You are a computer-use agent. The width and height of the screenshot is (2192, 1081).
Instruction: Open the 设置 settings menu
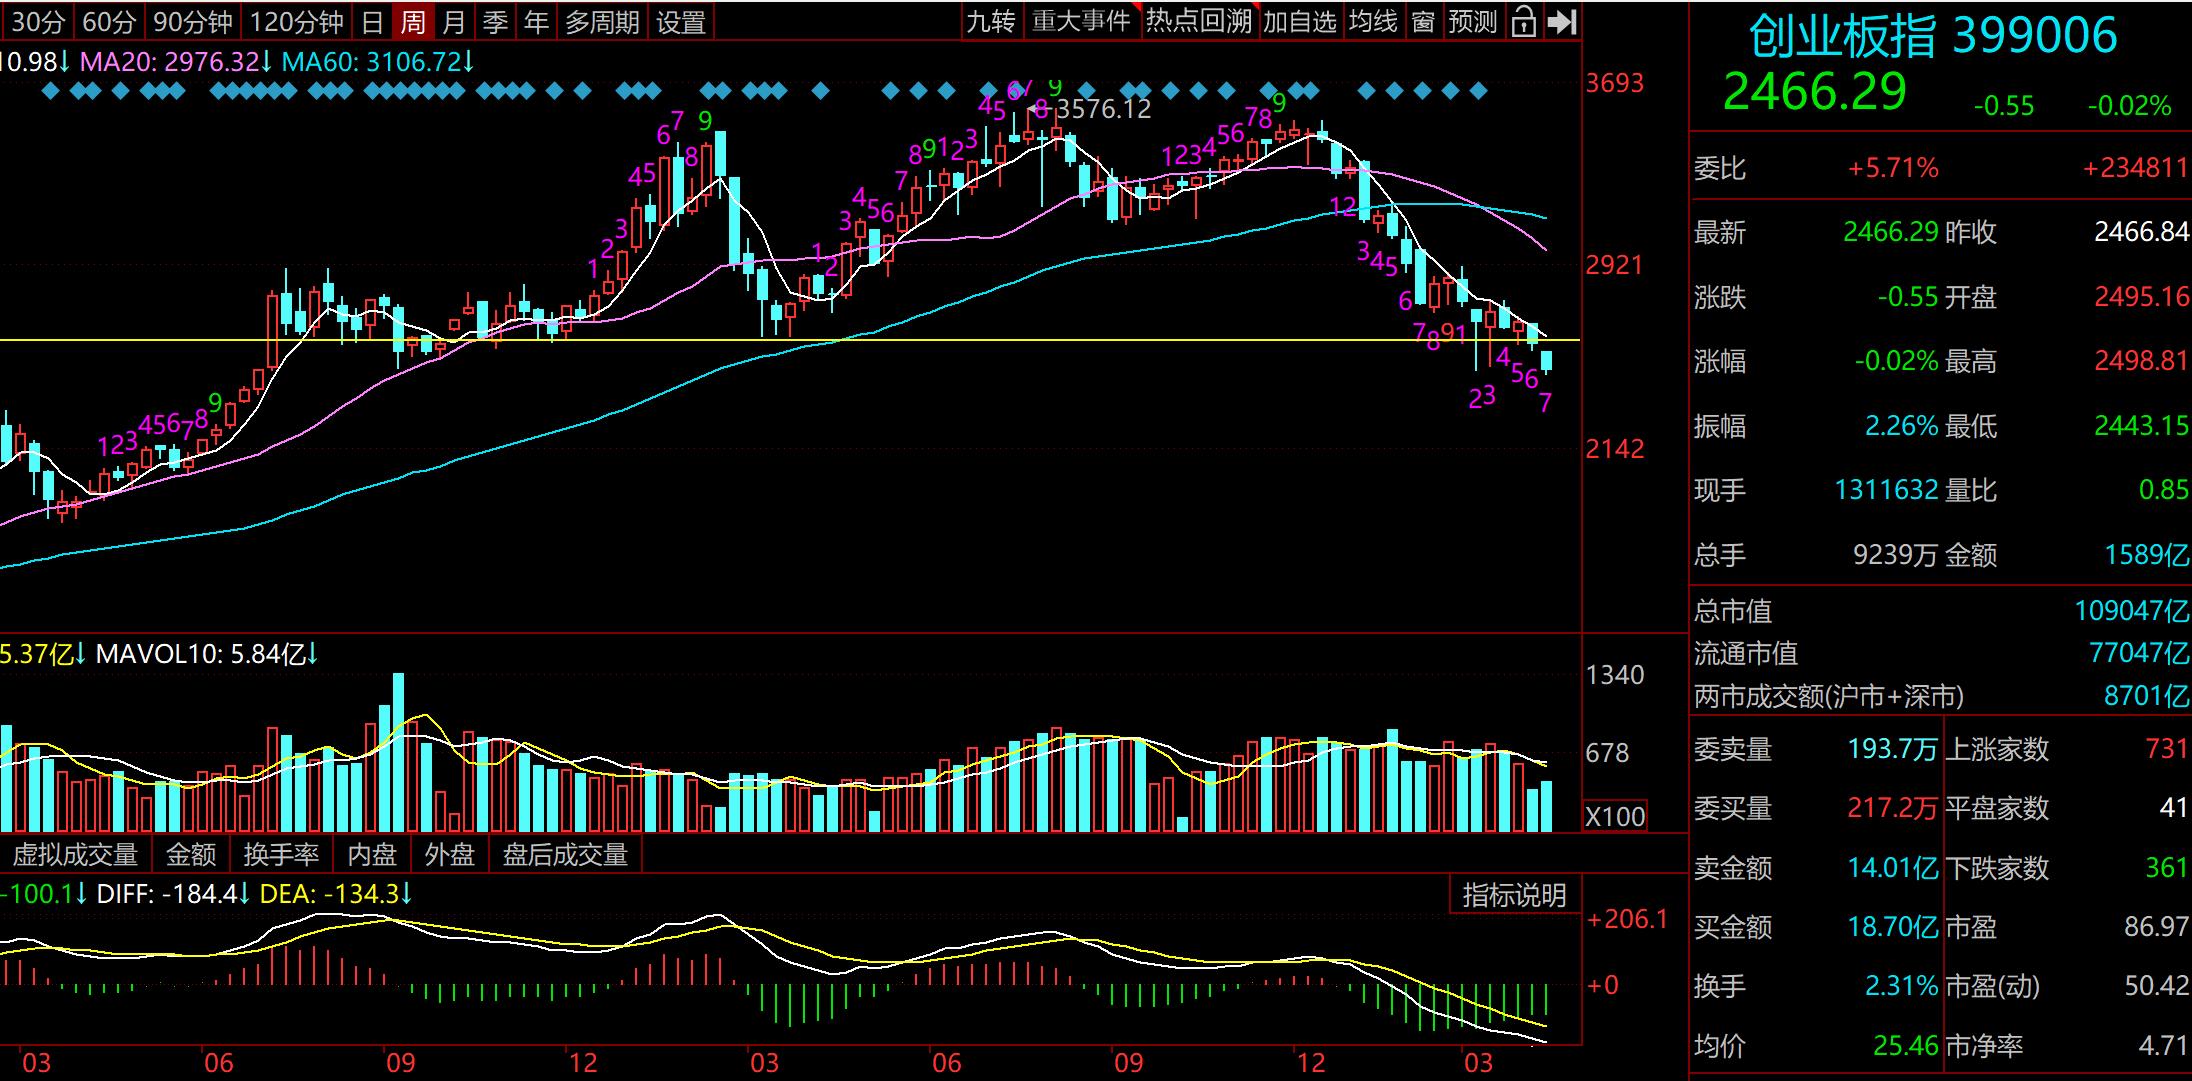[681, 22]
